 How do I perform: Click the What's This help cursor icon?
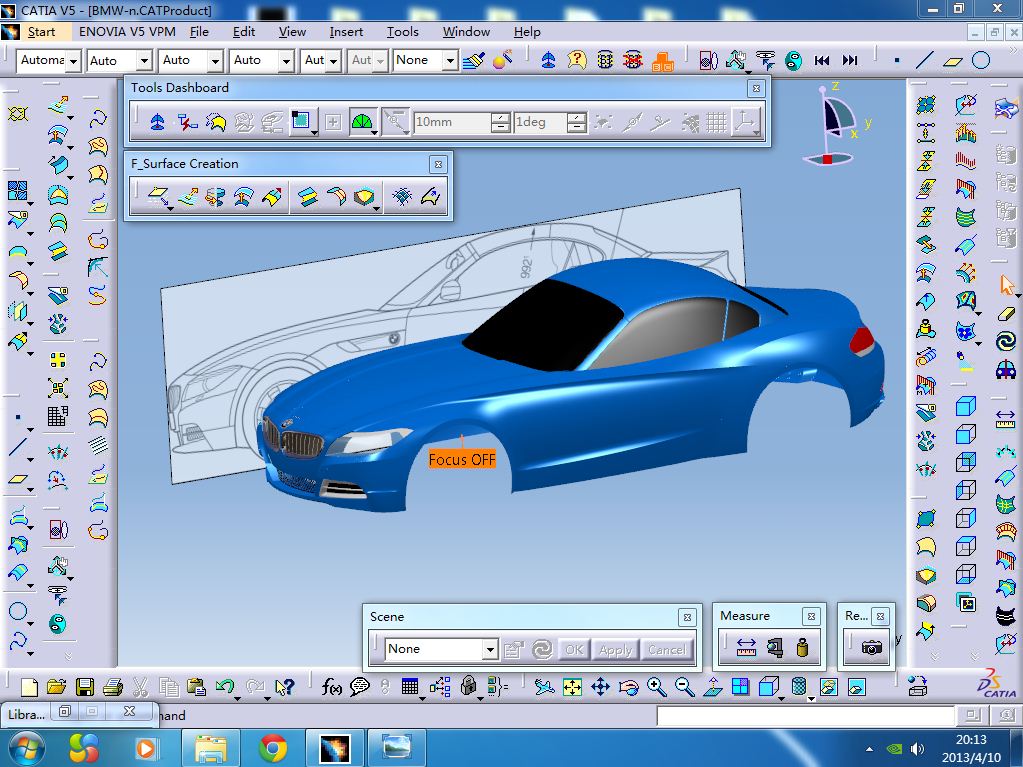[284, 687]
